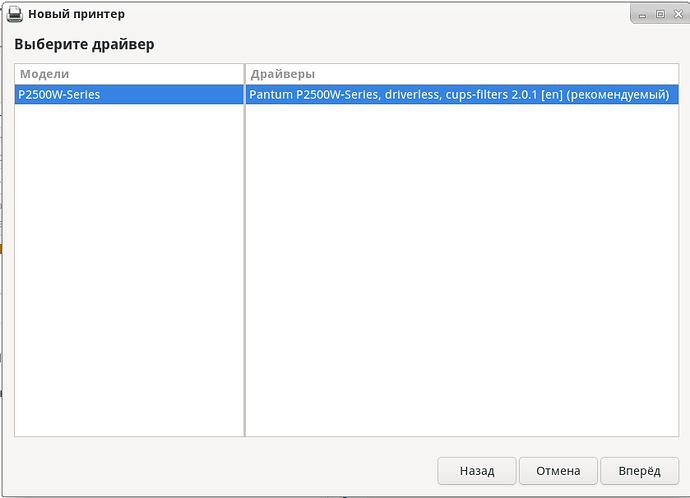This screenshot has height=498, width=690.
Task: Click the blank header space right of Модели
Action: click(156, 74)
